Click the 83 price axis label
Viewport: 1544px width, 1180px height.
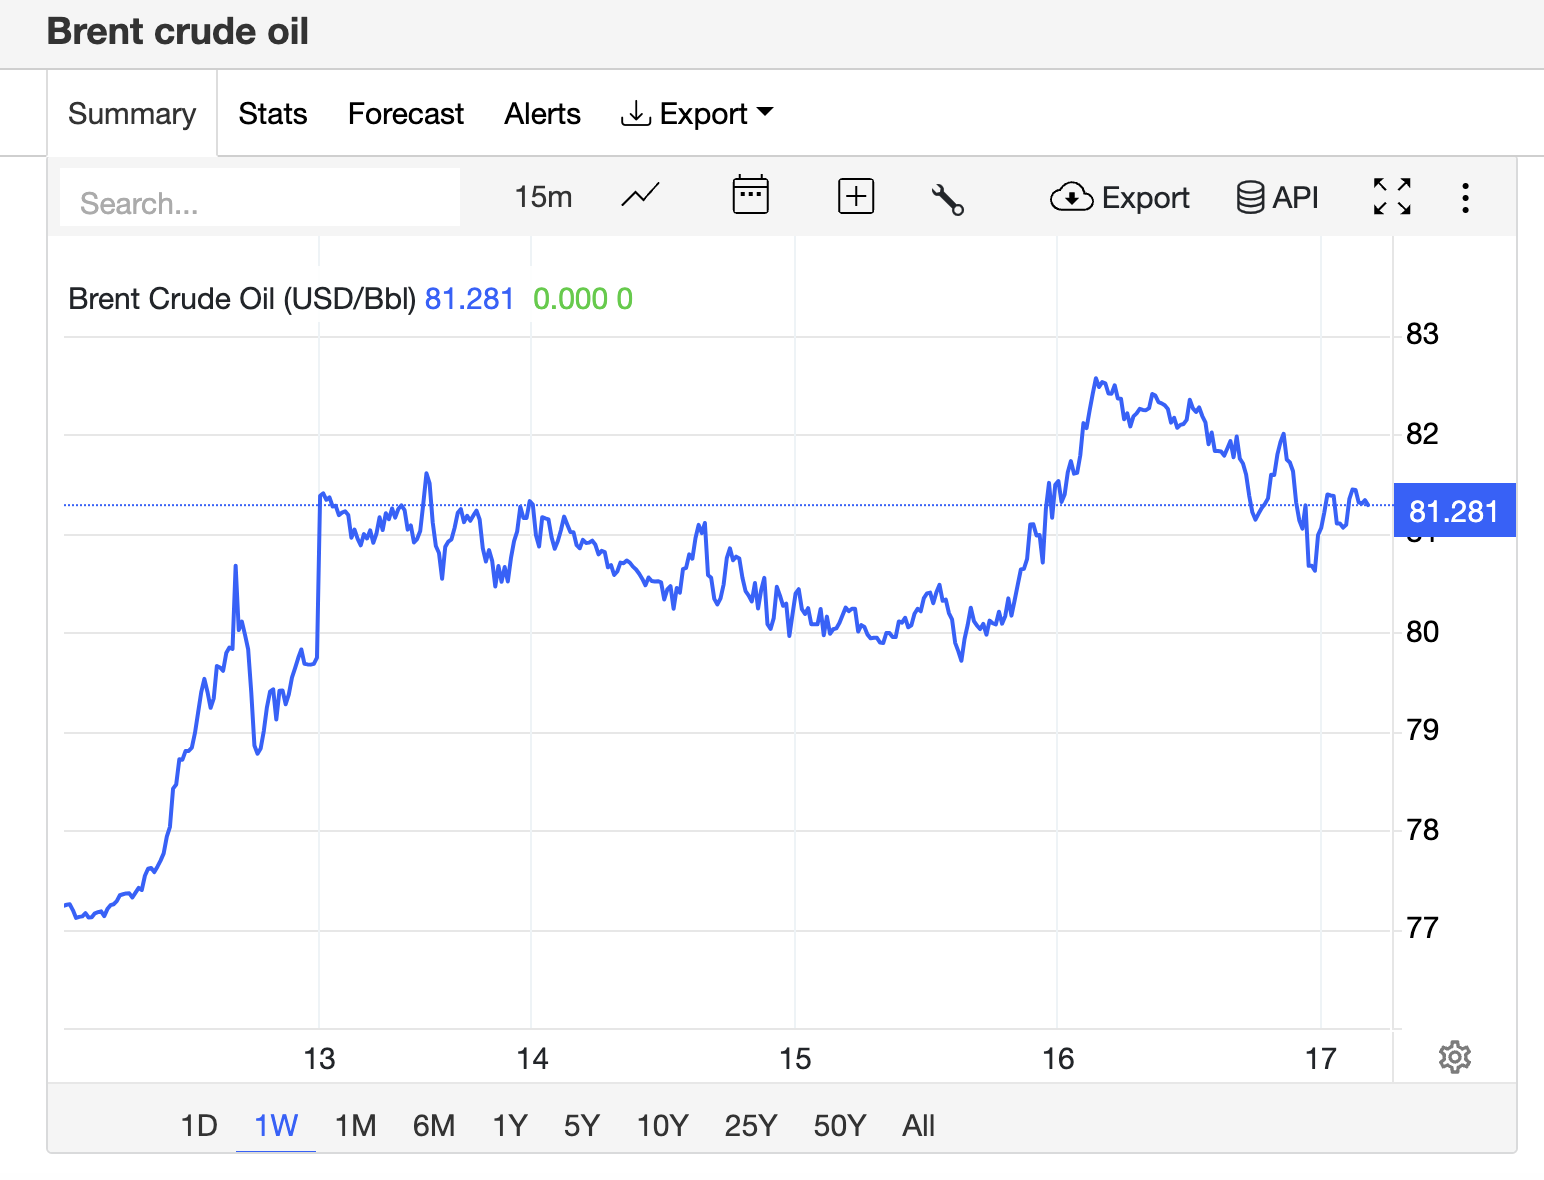1422,334
